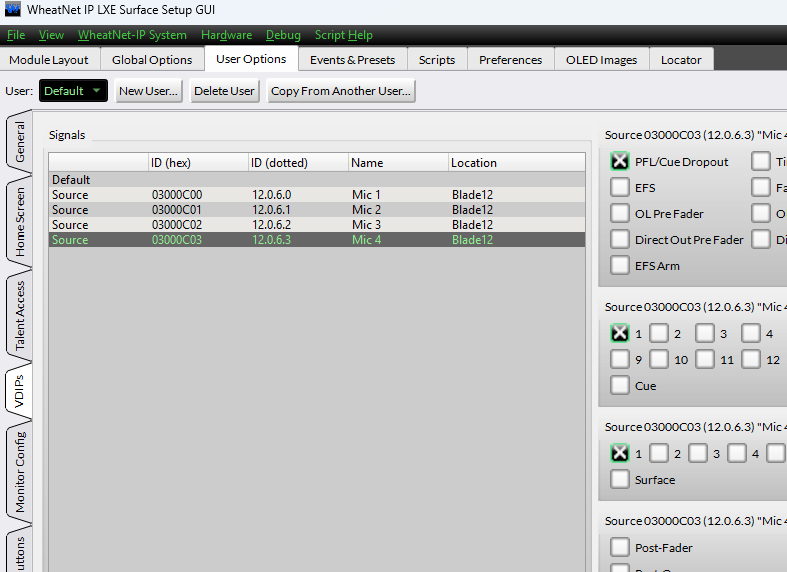The height and width of the screenshot is (572, 787).
Task: Select the Mic 3 source row
Action: pos(317,225)
